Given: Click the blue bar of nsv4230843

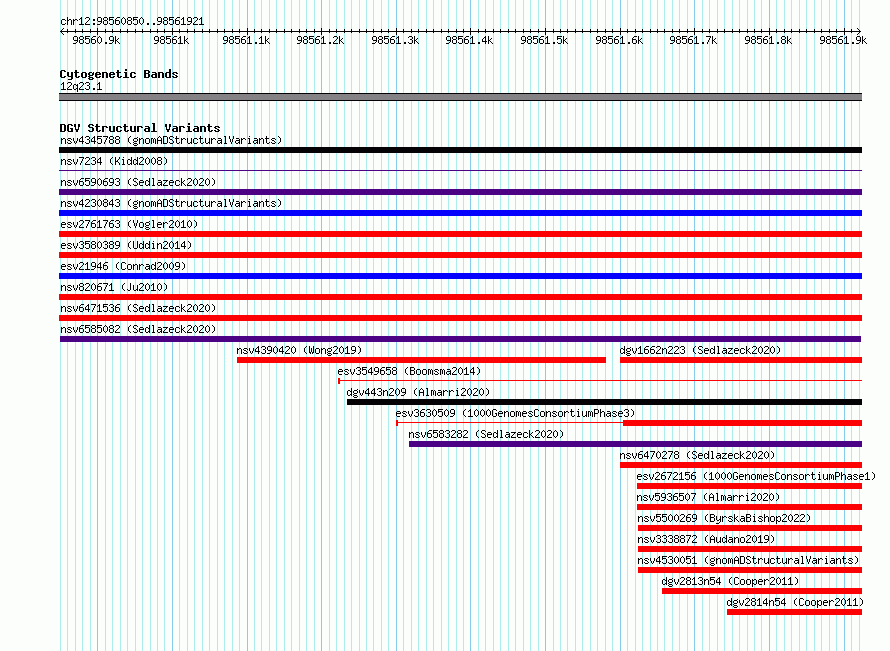Looking at the screenshot, I should (460, 213).
